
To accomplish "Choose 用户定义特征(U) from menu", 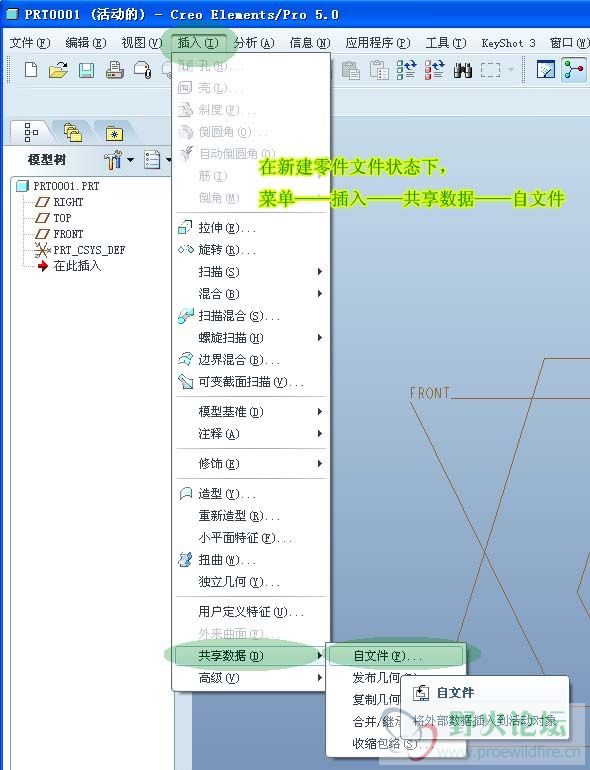I will (251, 612).
